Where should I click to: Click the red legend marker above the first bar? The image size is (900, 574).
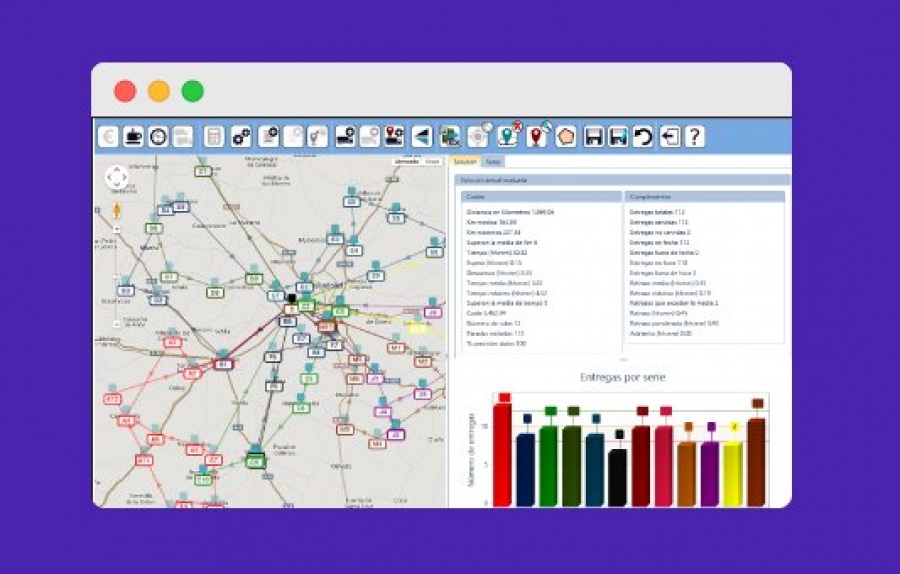click(x=505, y=397)
